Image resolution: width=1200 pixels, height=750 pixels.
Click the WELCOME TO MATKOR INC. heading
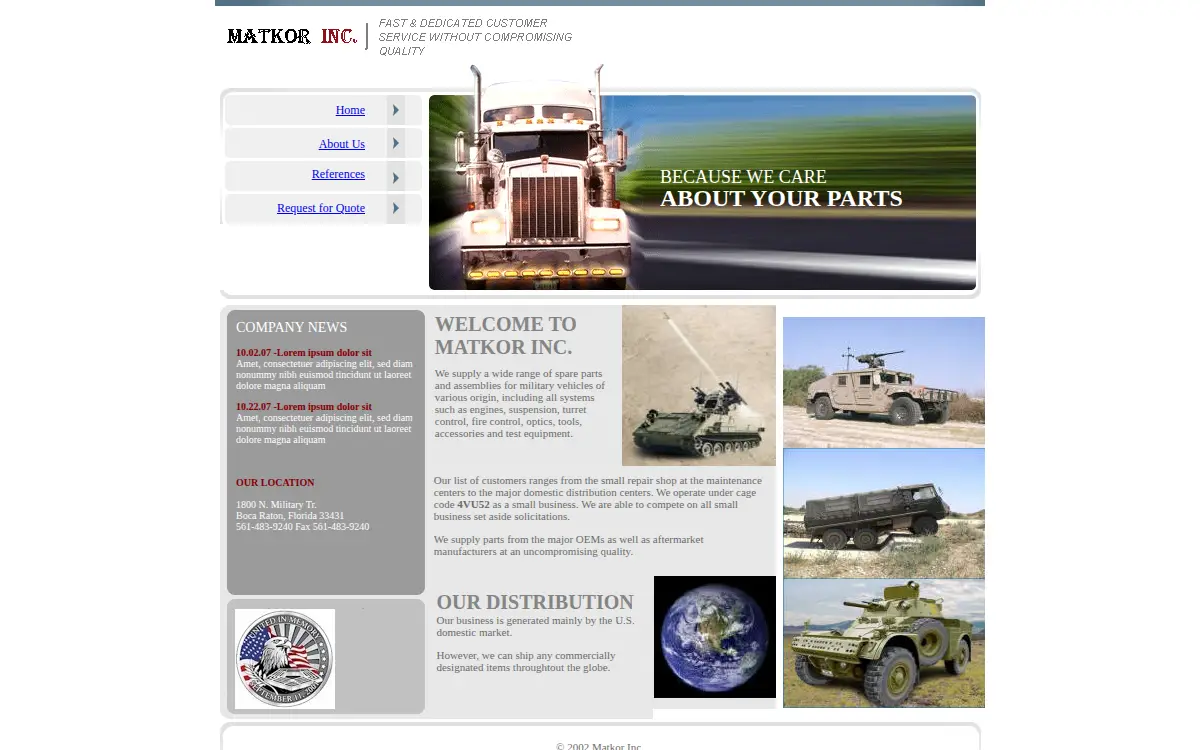click(506, 336)
